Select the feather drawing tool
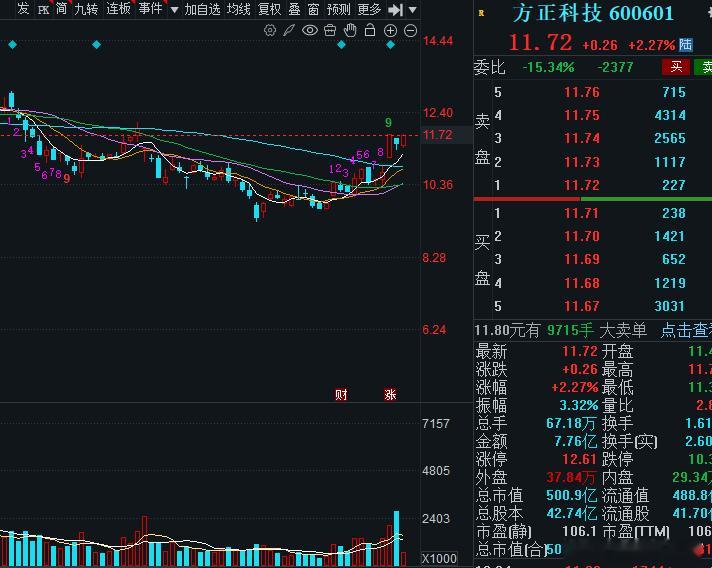This screenshot has width=712, height=568. tap(289, 30)
